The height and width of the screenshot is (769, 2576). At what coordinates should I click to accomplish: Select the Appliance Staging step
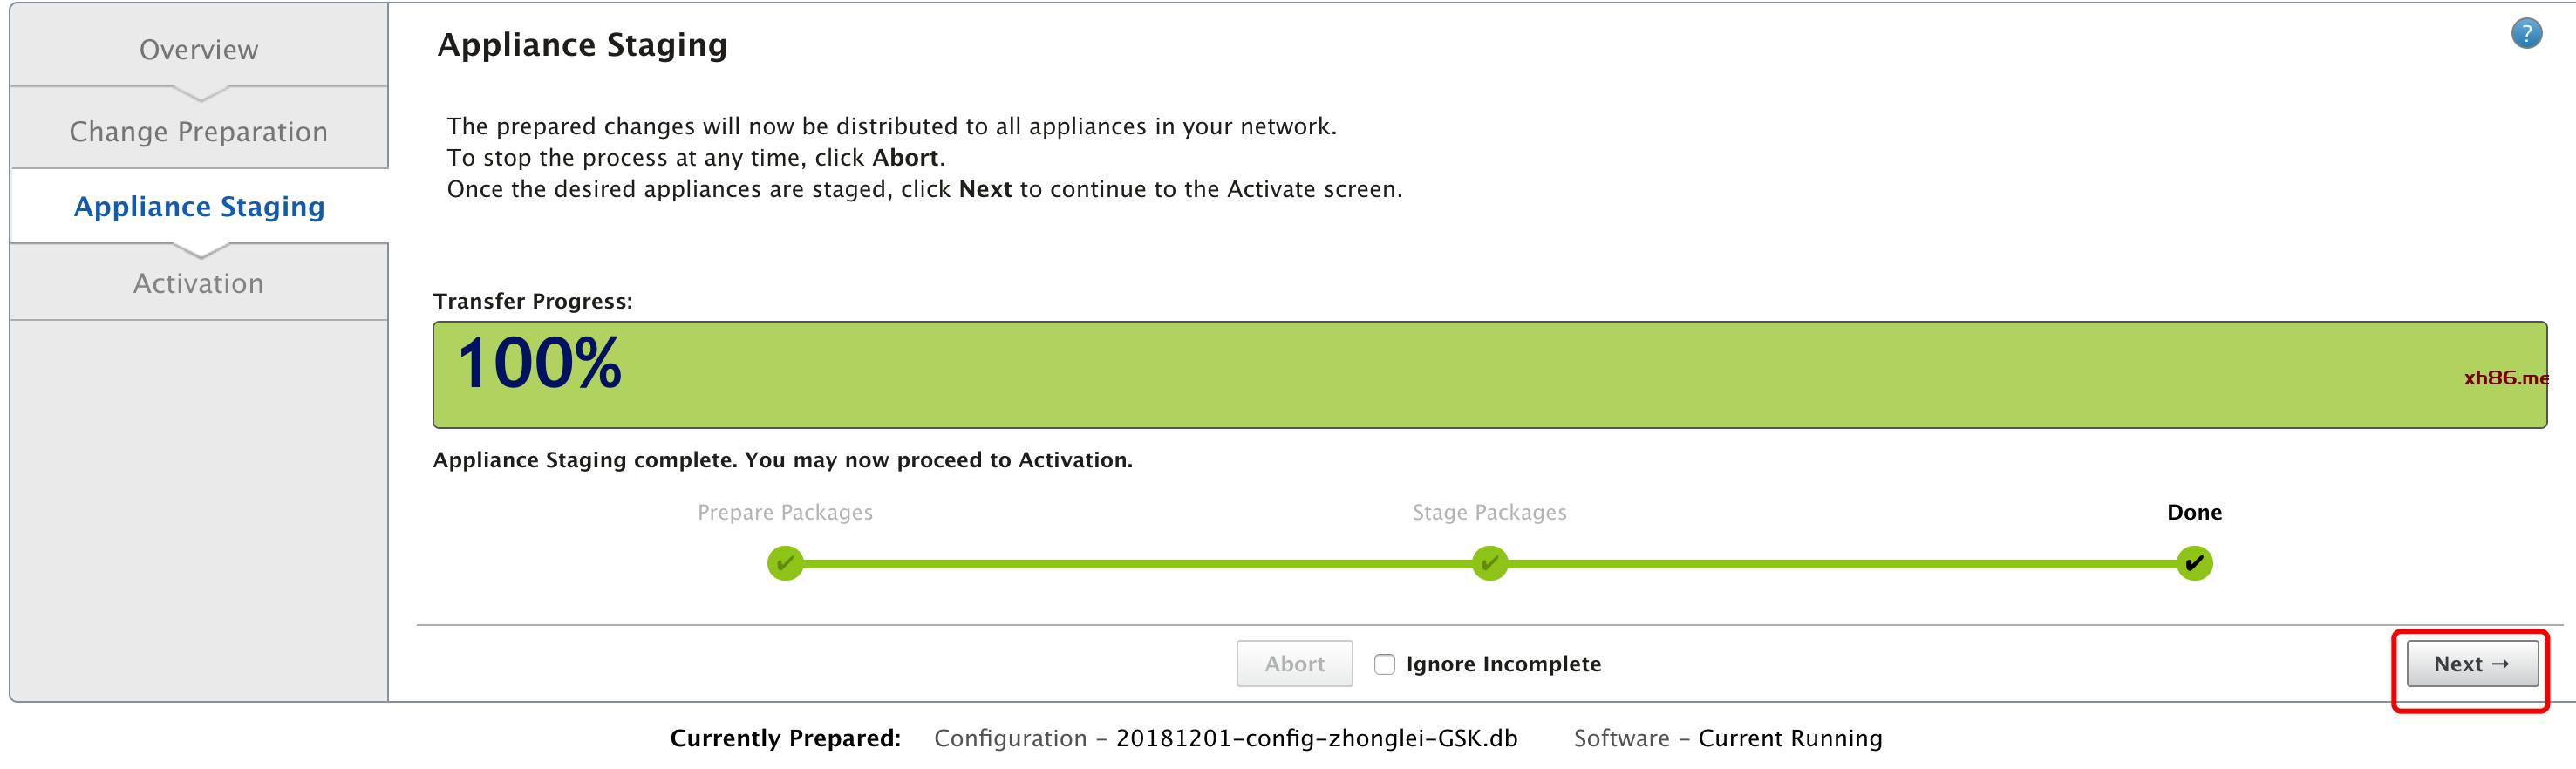click(199, 206)
